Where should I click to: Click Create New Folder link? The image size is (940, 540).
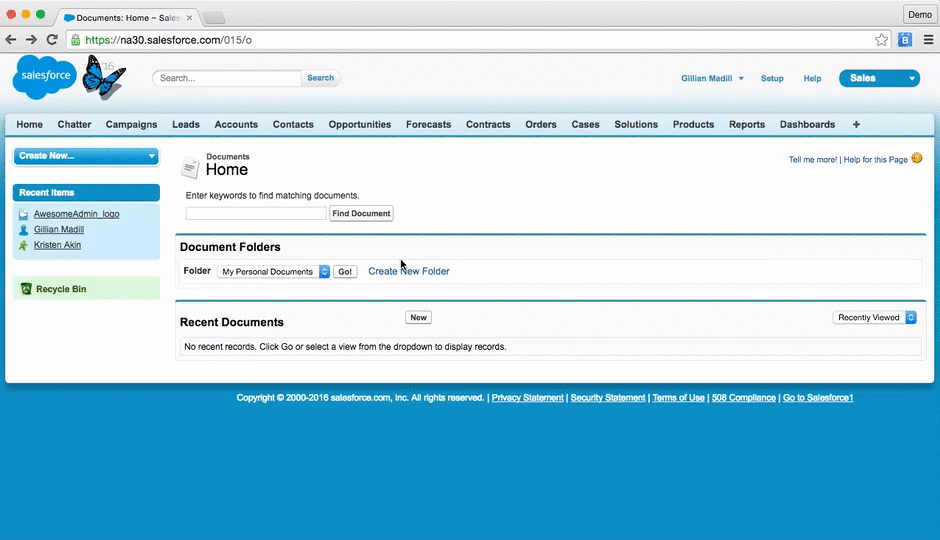point(409,271)
